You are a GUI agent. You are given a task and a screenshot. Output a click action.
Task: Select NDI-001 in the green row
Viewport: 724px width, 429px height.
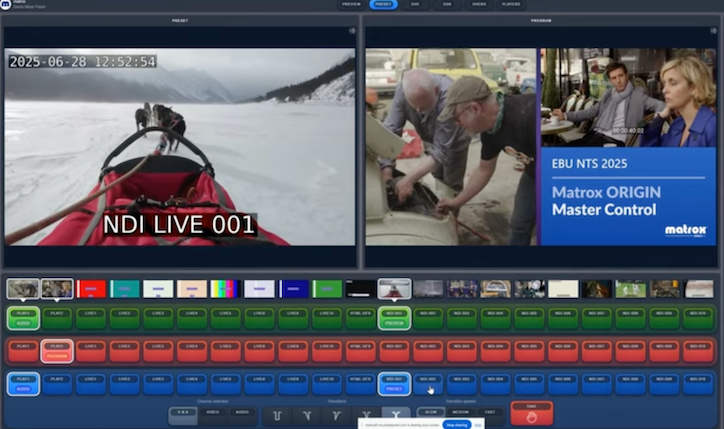pyautogui.click(x=394, y=318)
